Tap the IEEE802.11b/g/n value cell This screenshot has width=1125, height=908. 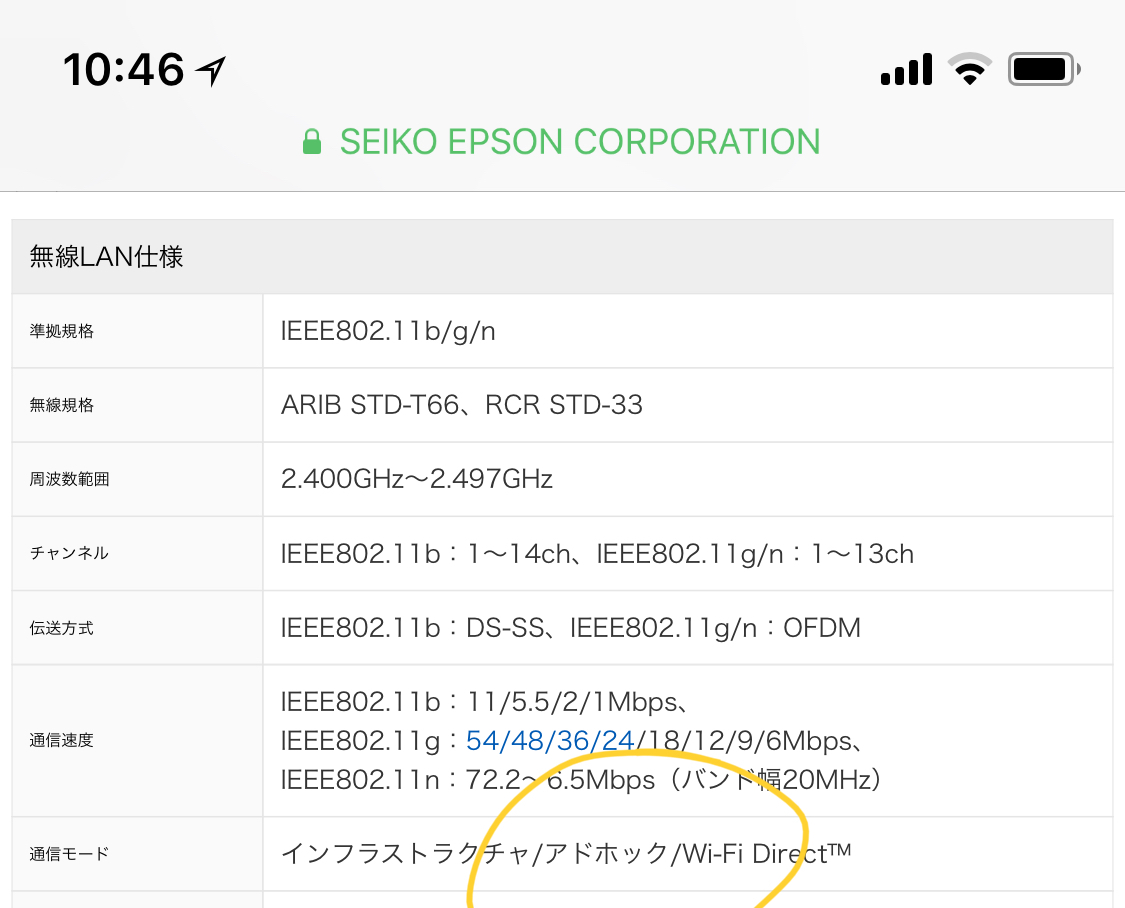(x=388, y=331)
